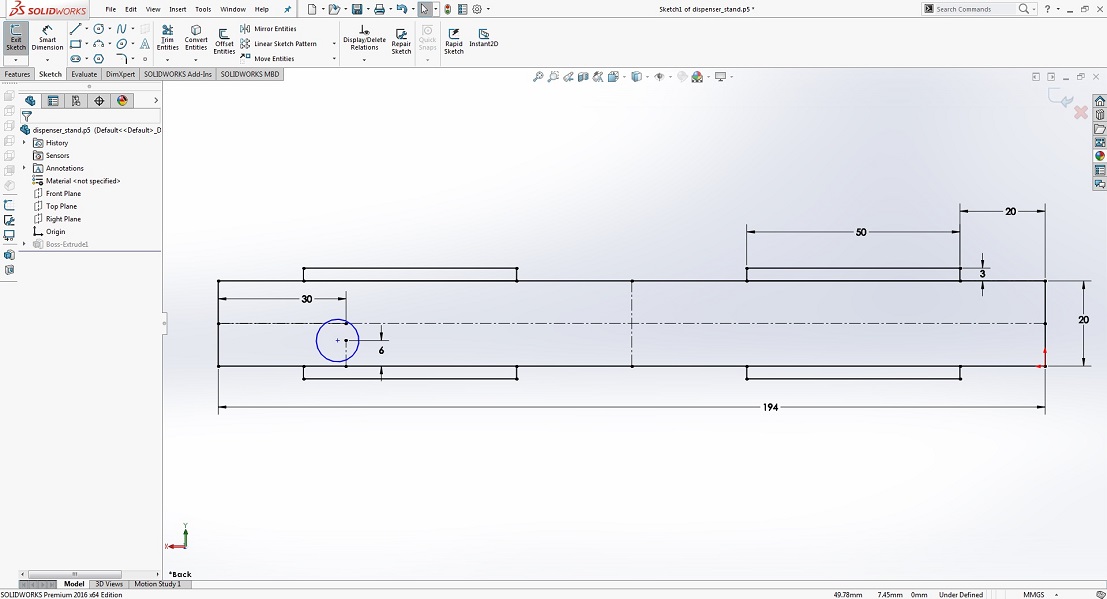The height and width of the screenshot is (599, 1107).
Task: Select the Straight Slot tool
Action: (76, 59)
